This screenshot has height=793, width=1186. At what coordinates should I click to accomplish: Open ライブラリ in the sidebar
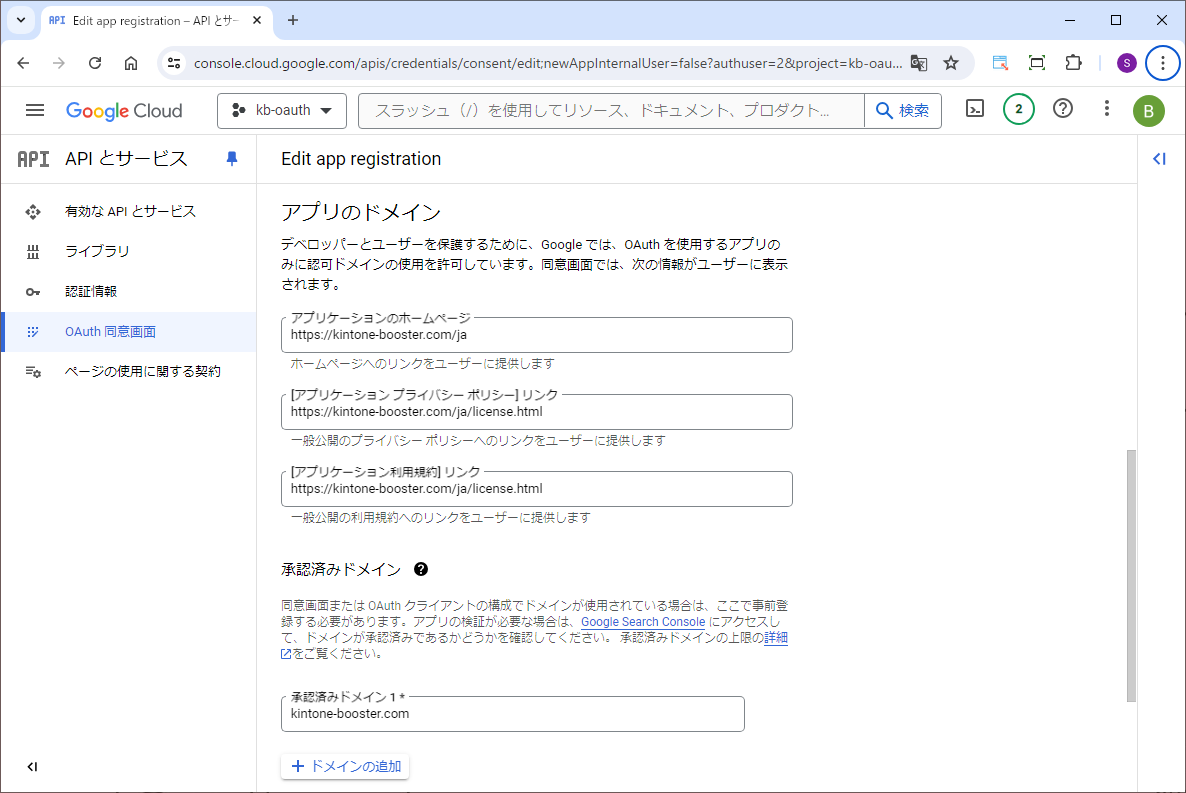pos(97,251)
